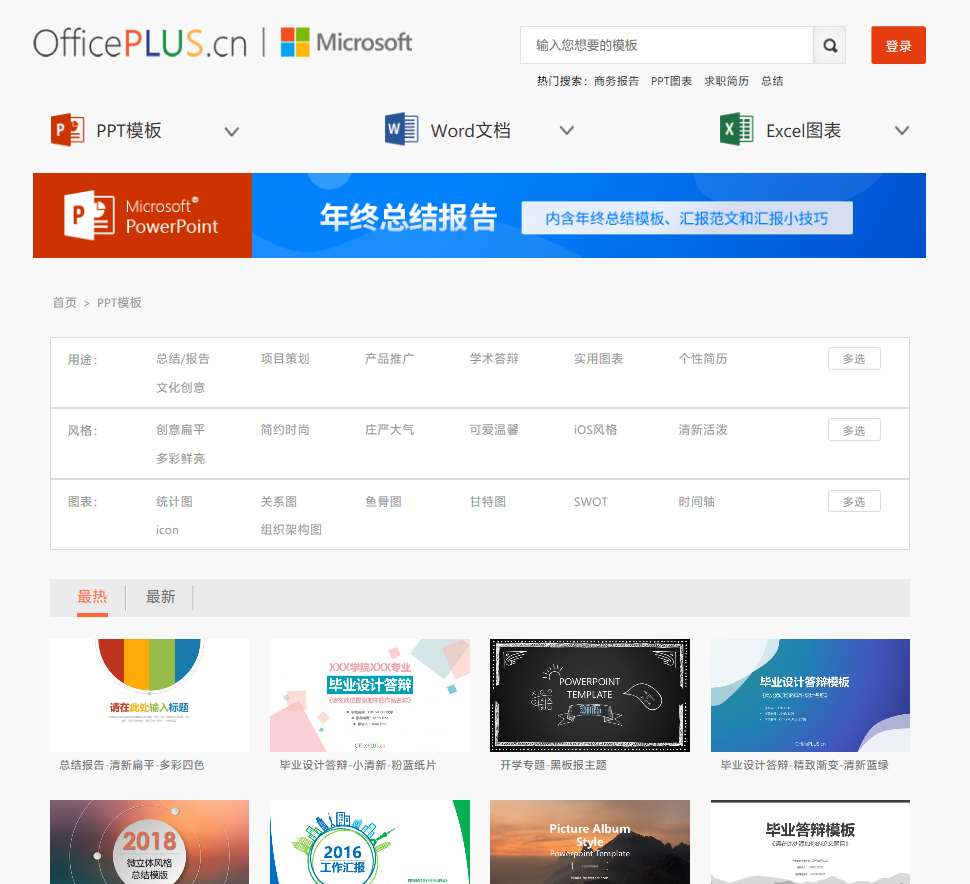Image resolution: width=970 pixels, height=884 pixels.
Task: Select the iOS风格 style filter
Action: coord(595,430)
